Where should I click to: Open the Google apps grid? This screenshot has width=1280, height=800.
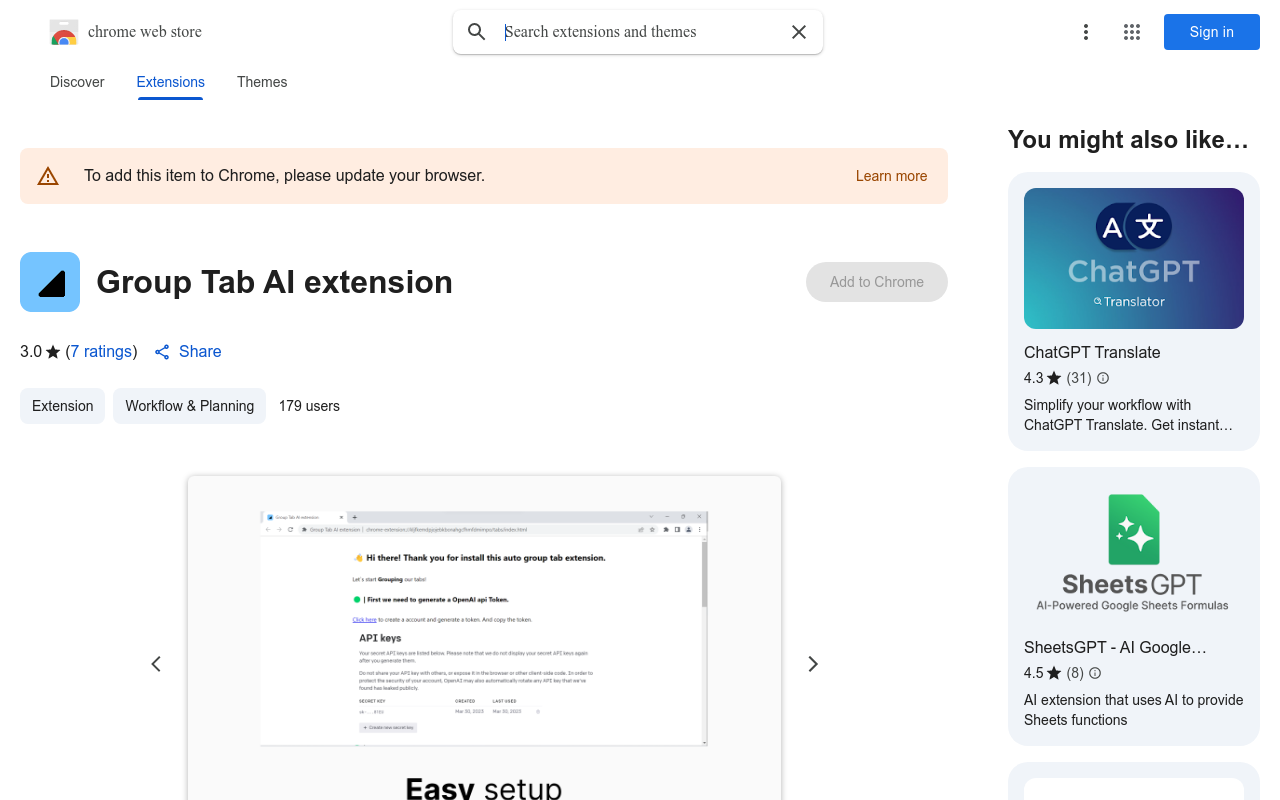pyautogui.click(x=1132, y=32)
